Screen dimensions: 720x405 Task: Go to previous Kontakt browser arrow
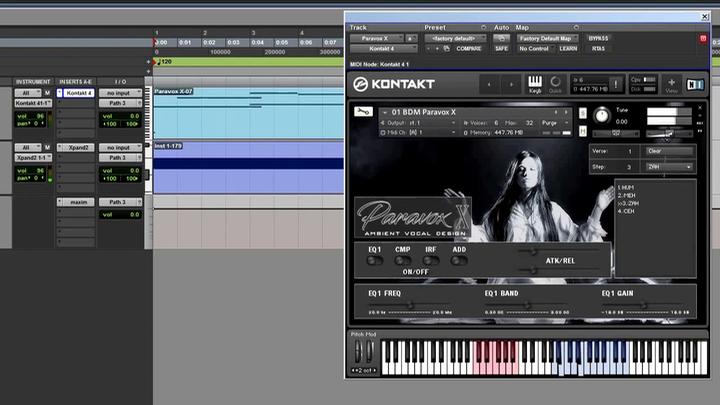pos(489,84)
